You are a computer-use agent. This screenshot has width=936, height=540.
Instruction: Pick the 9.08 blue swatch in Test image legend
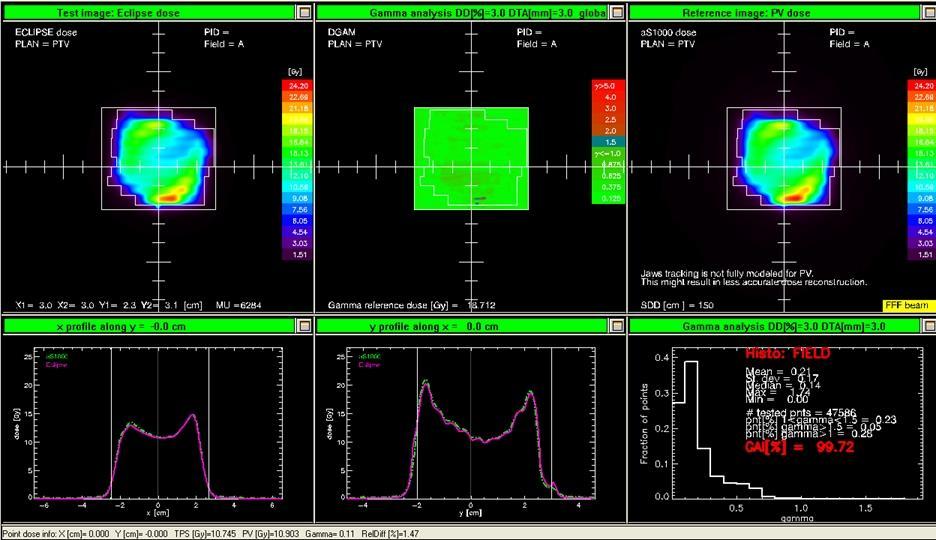296,199
